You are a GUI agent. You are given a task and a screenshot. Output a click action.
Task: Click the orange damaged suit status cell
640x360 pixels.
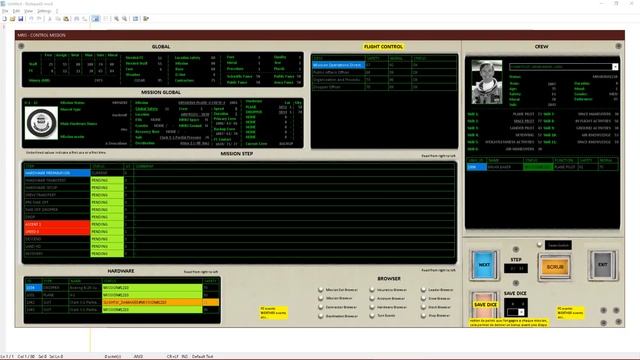[152, 302]
